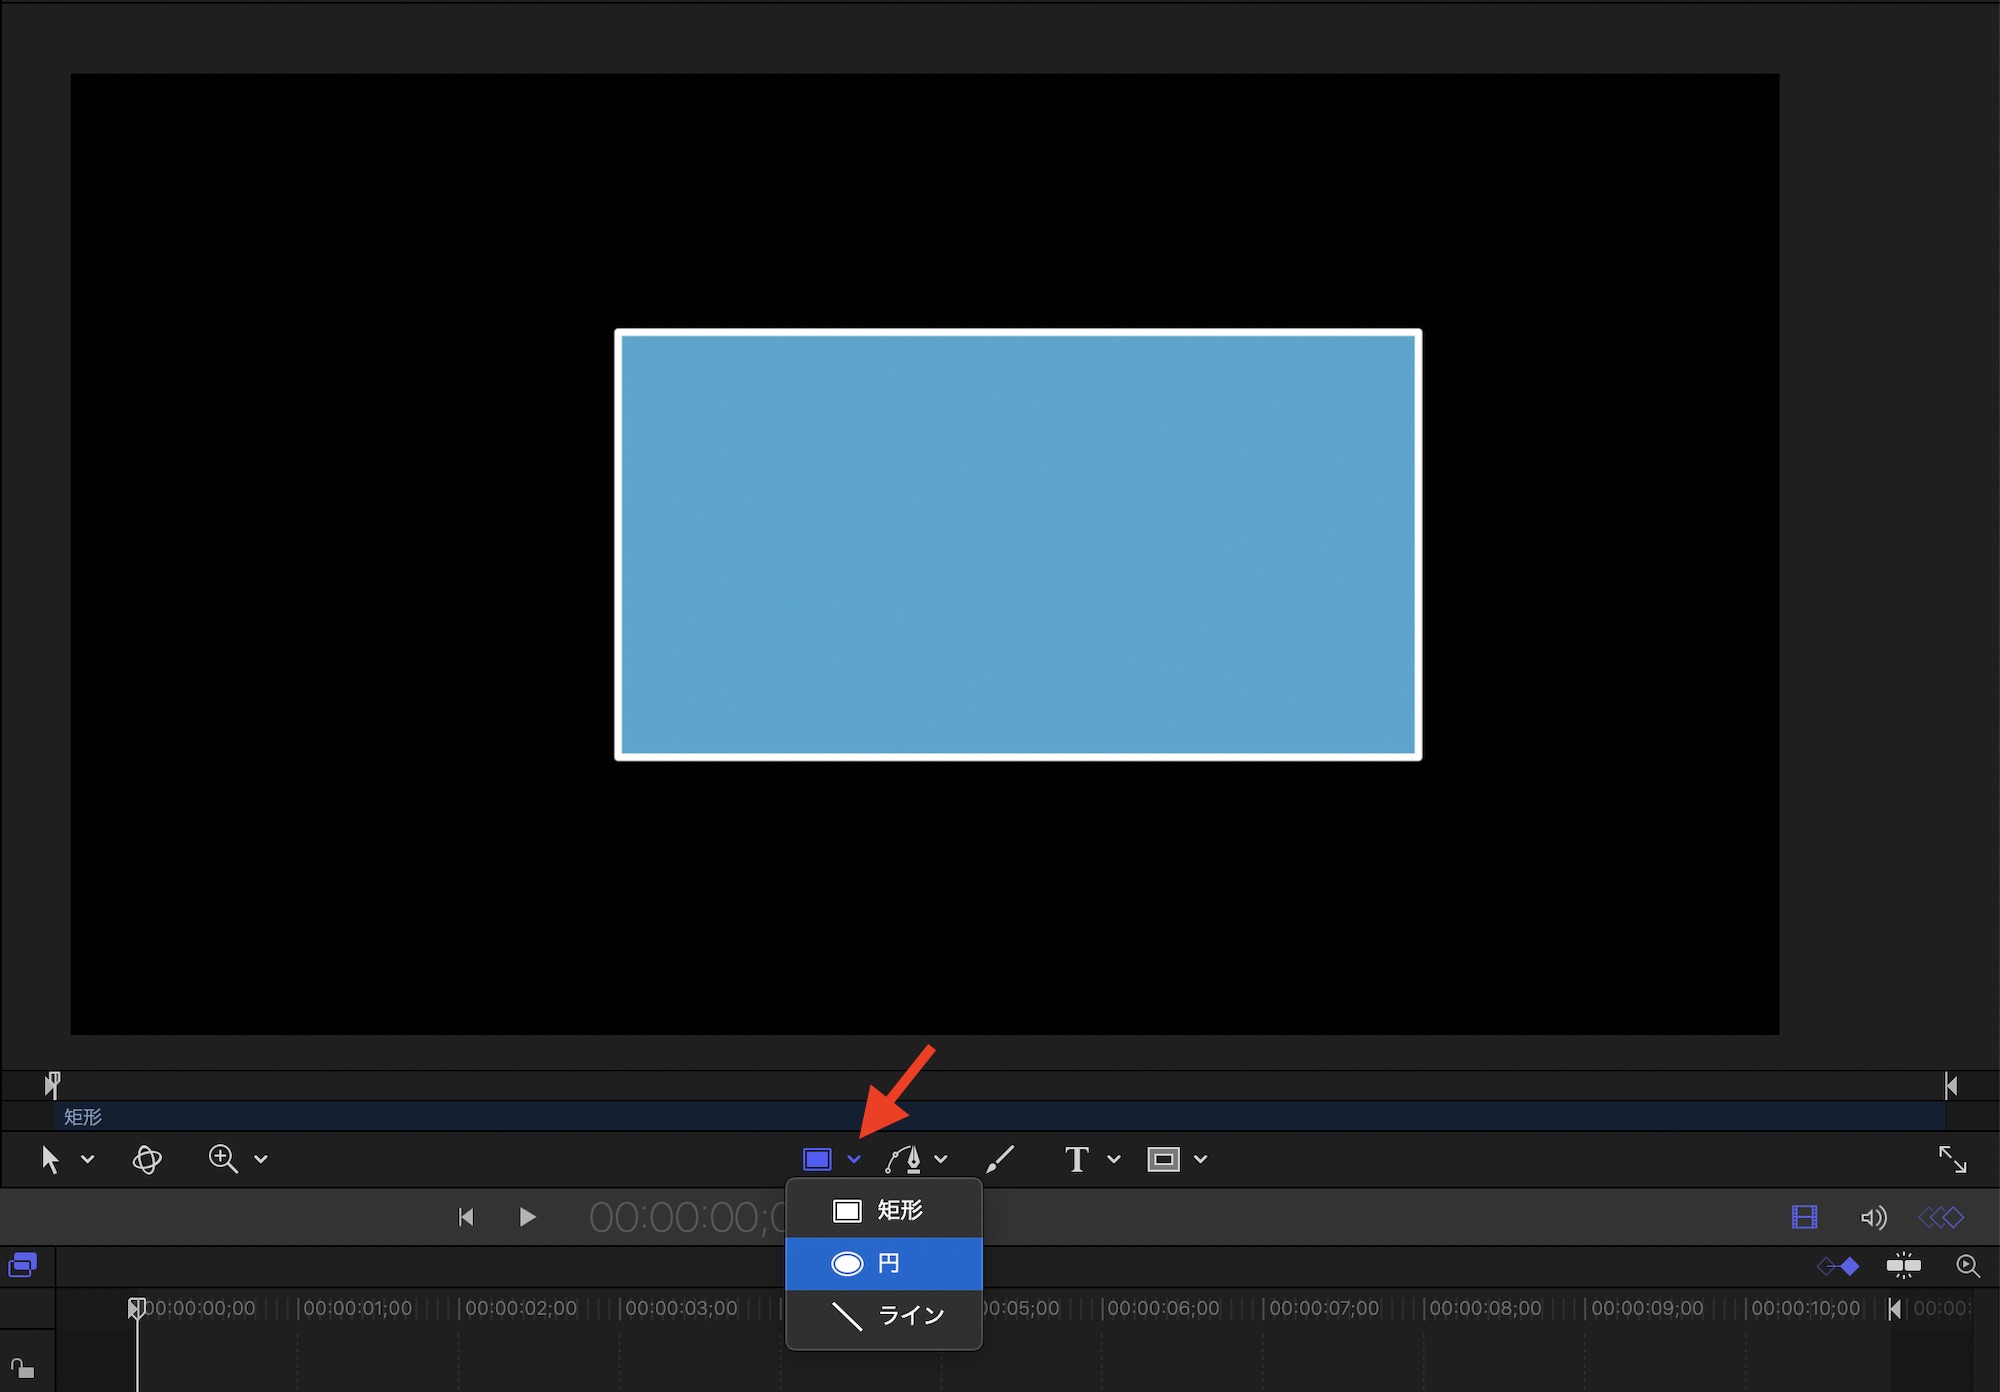This screenshot has width=2000, height=1392.
Task: Select the Text tool
Action: pyautogui.click(x=1076, y=1159)
